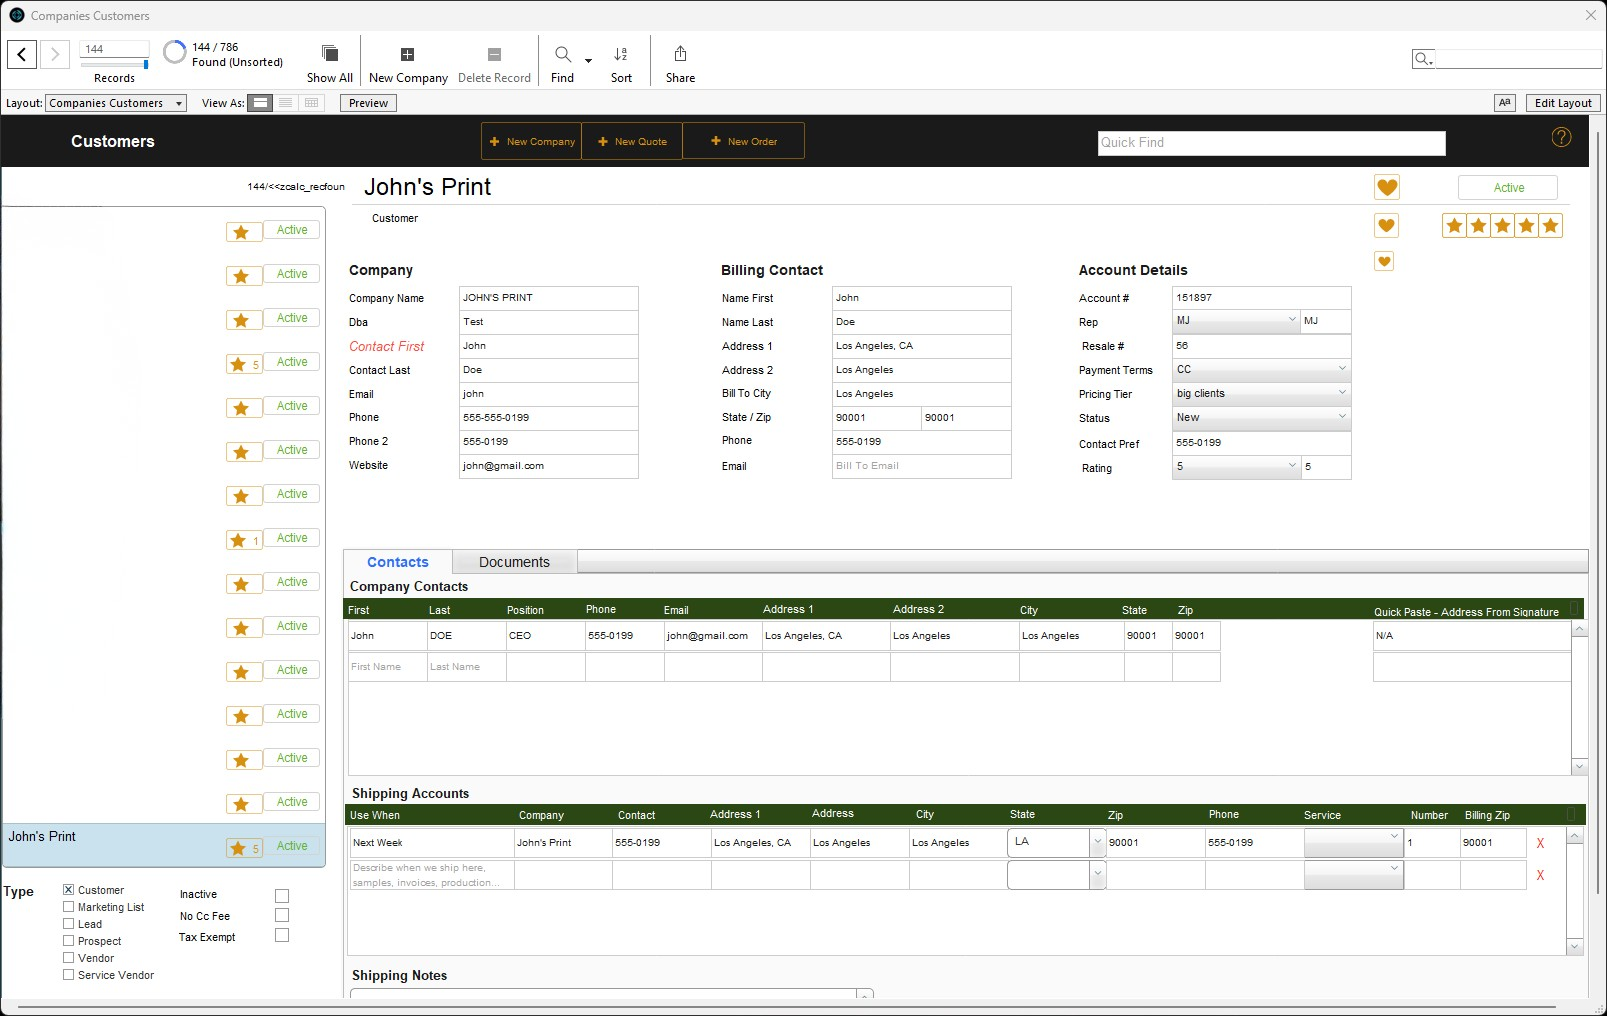Open the Pricing Tier dropdown

pos(1261,393)
